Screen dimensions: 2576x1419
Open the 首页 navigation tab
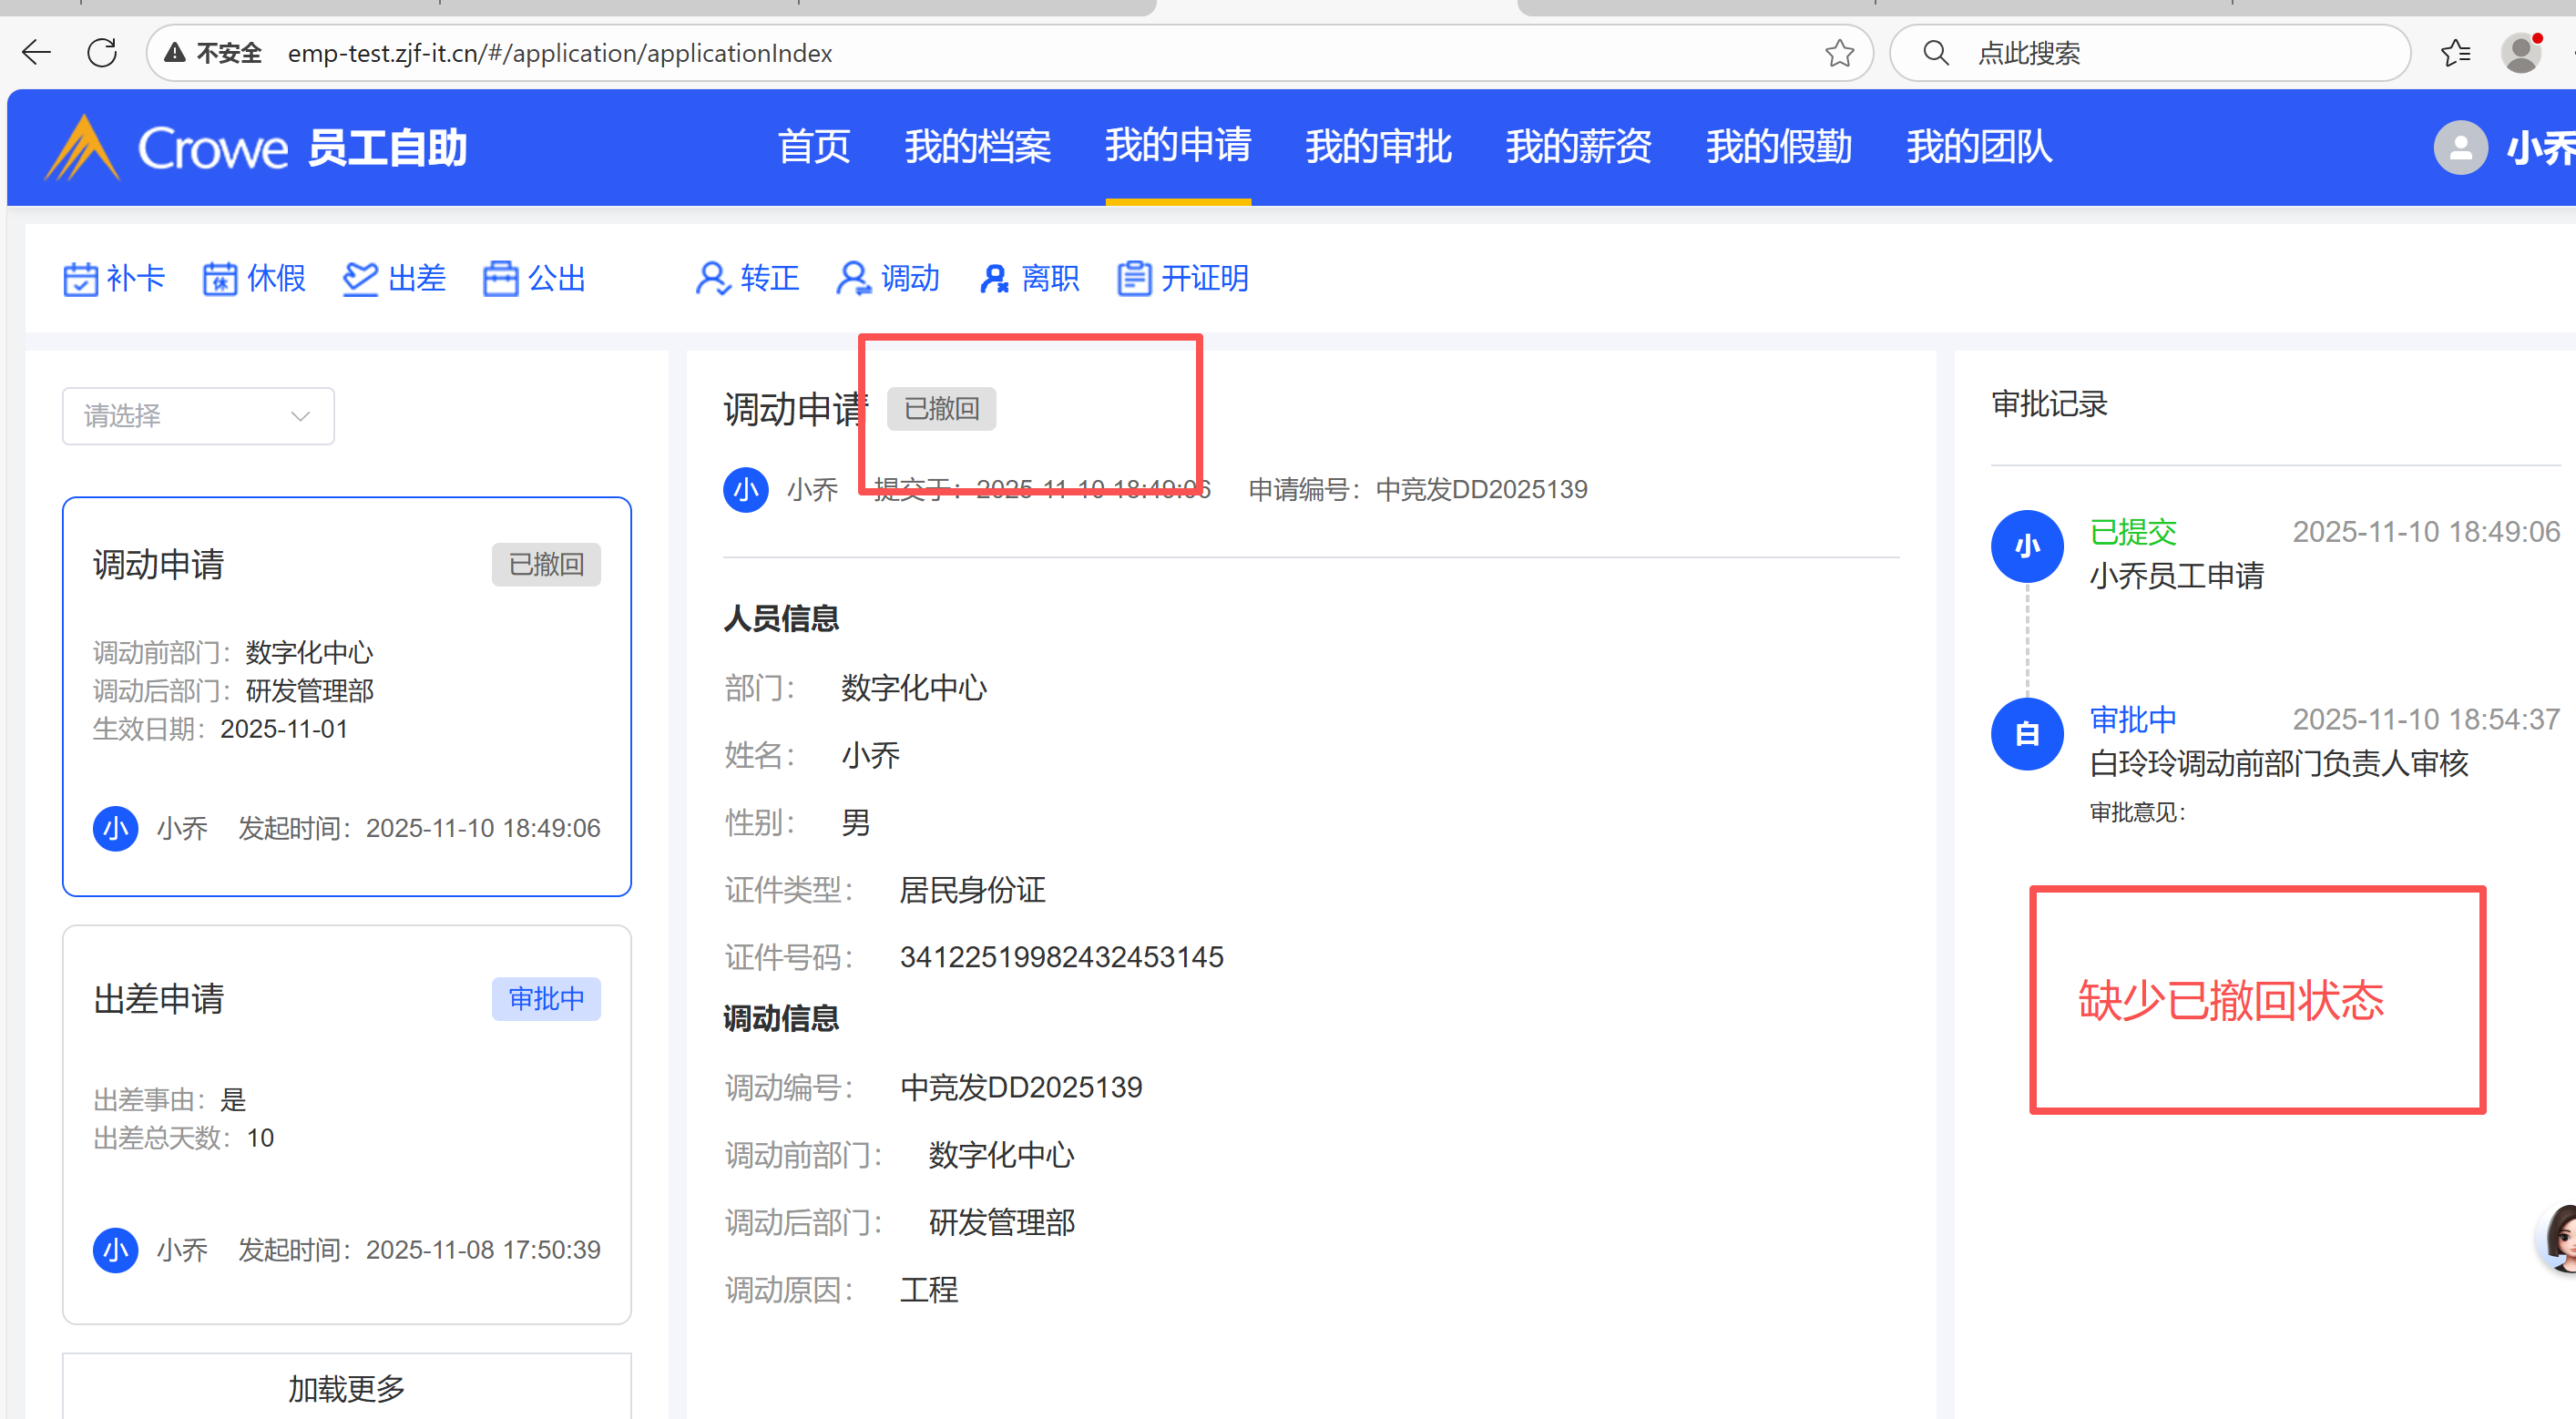pyautogui.click(x=814, y=147)
